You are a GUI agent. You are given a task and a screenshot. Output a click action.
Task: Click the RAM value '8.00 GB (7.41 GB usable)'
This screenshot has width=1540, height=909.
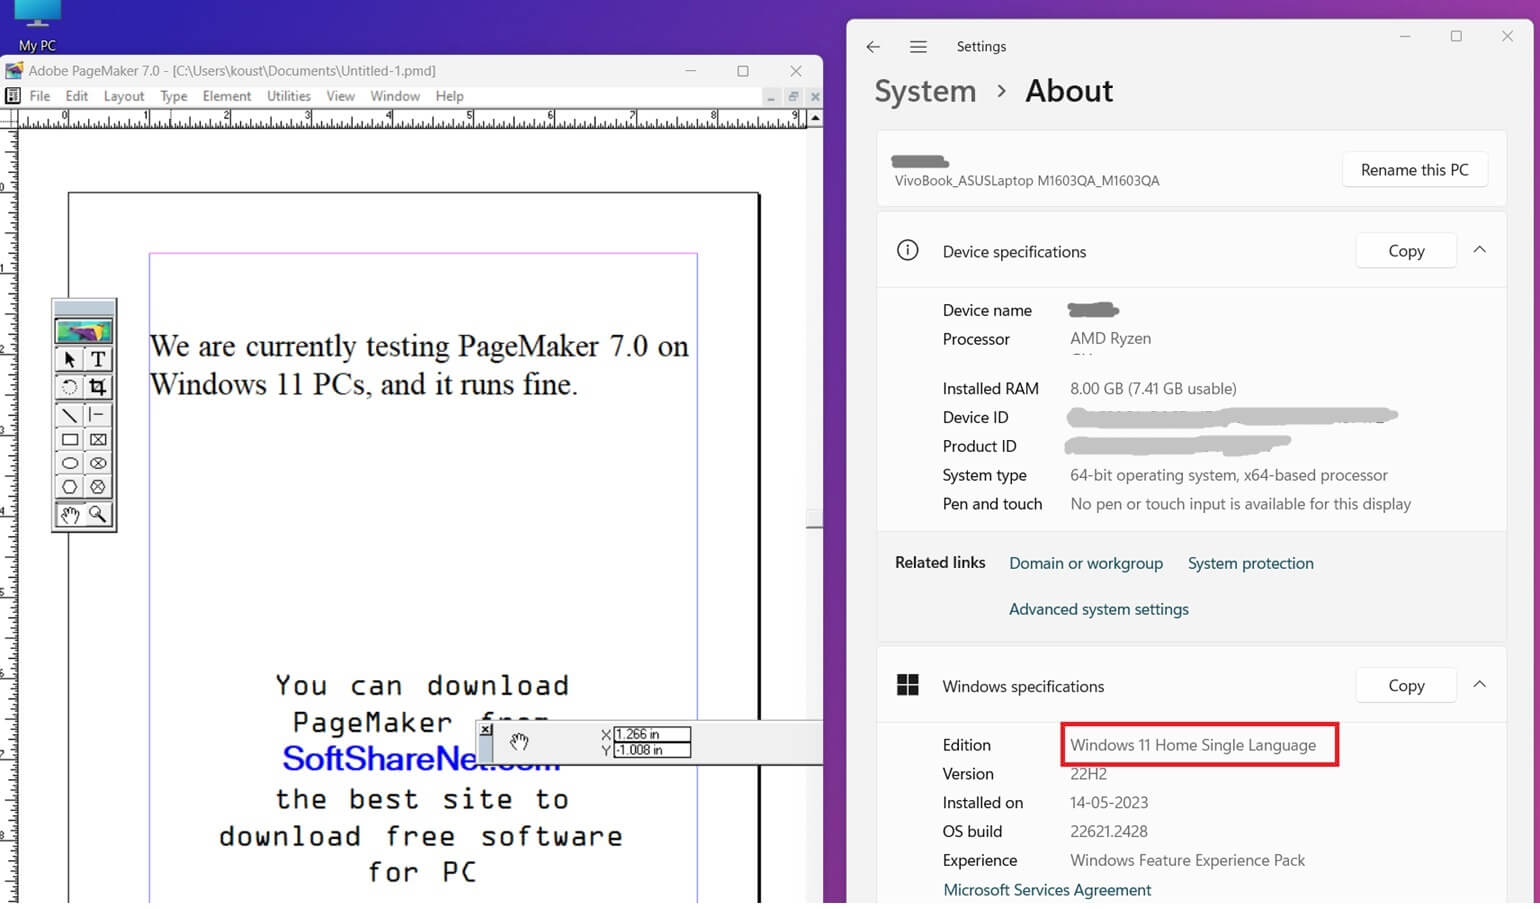click(1153, 388)
